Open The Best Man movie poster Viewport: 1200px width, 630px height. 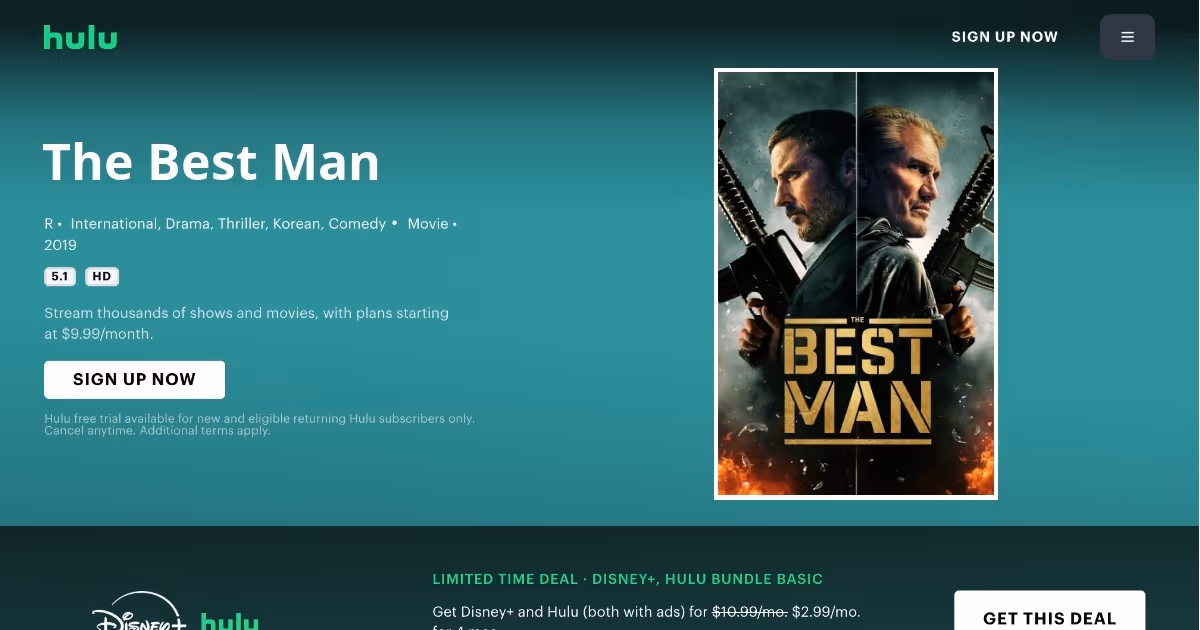(856, 284)
